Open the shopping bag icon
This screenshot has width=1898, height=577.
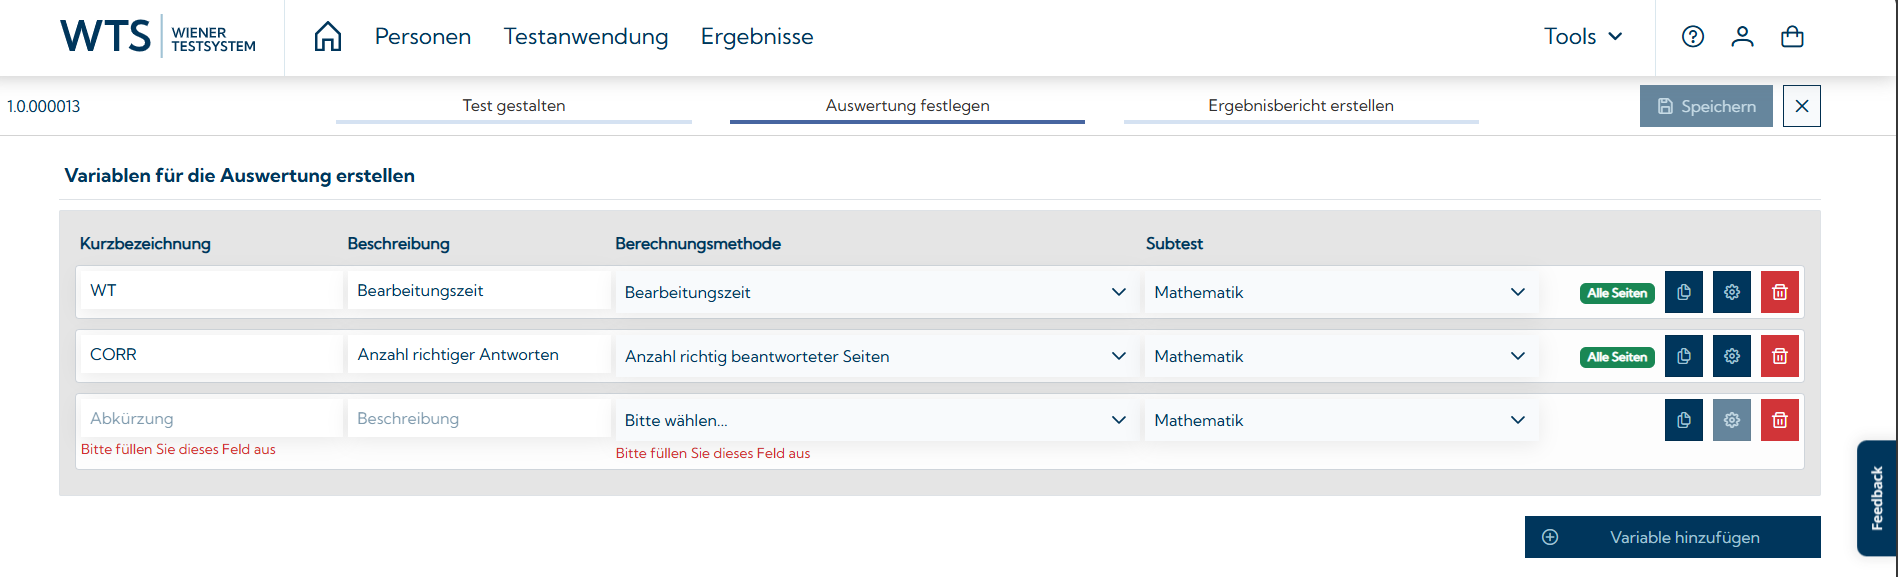(x=1792, y=37)
